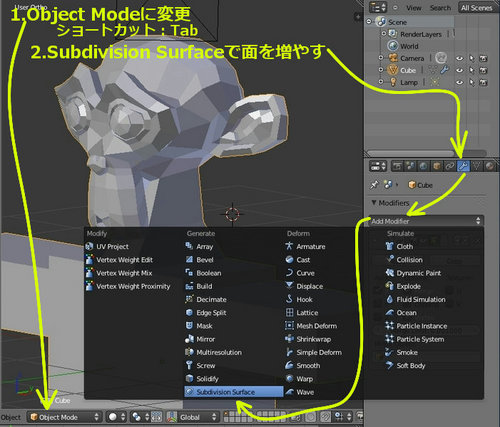Choose Boolean modifier entry
500x427 pixels.
click(x=208, y=273)
